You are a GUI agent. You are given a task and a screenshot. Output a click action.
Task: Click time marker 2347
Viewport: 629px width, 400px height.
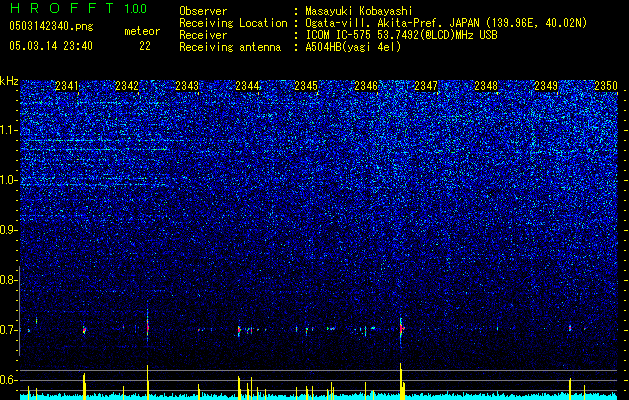coord(426,86)
